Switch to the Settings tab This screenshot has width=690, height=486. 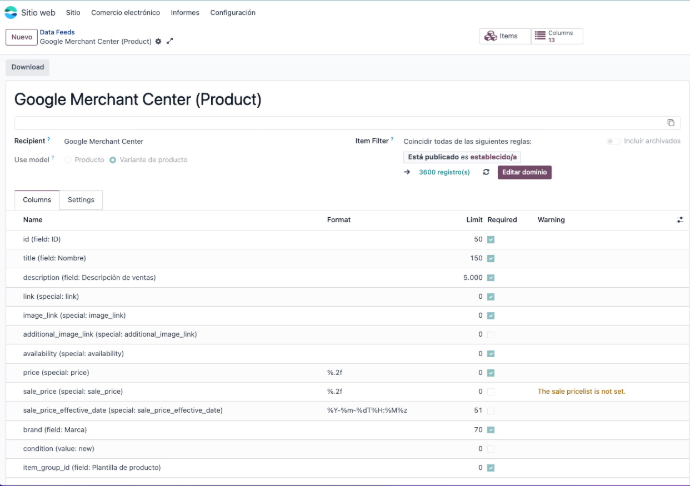81,200
